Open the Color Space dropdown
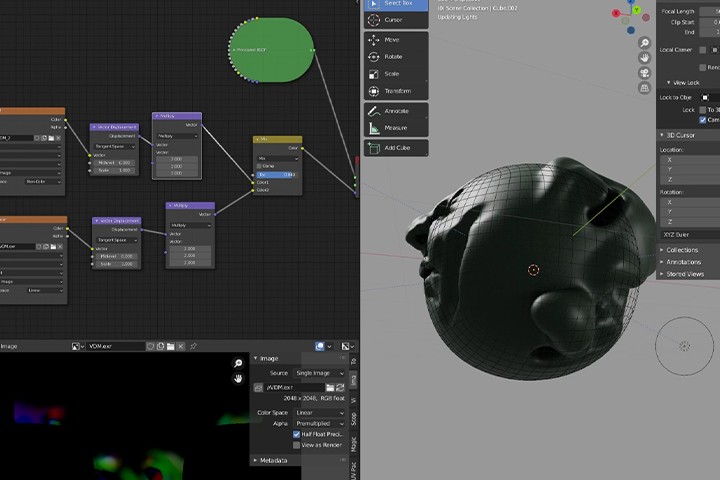The width and height of the screenshot is (720, 480). [x=319, y=412]
